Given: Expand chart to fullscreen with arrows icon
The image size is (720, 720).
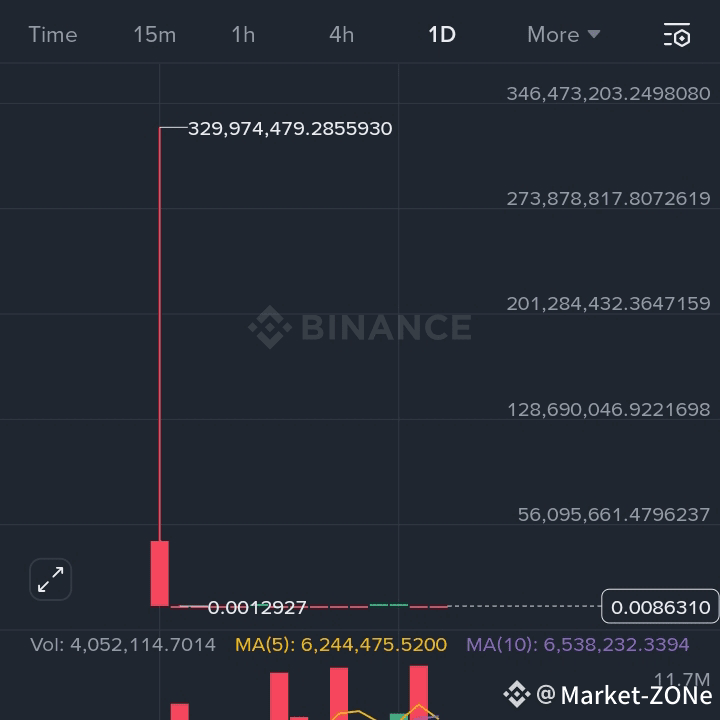Looking at the screenshot, I should tap(51, 579).
